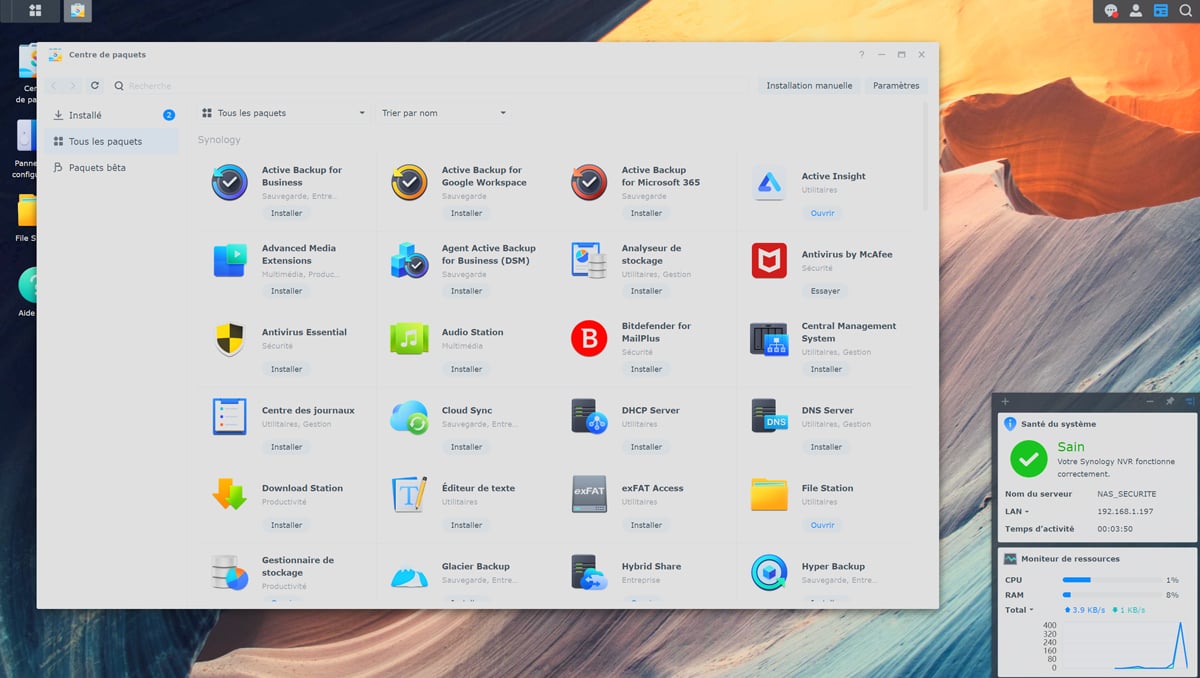Click the Bitdefender for MailPlus icon
The image size is (1200, 678).
coord(589,339)
